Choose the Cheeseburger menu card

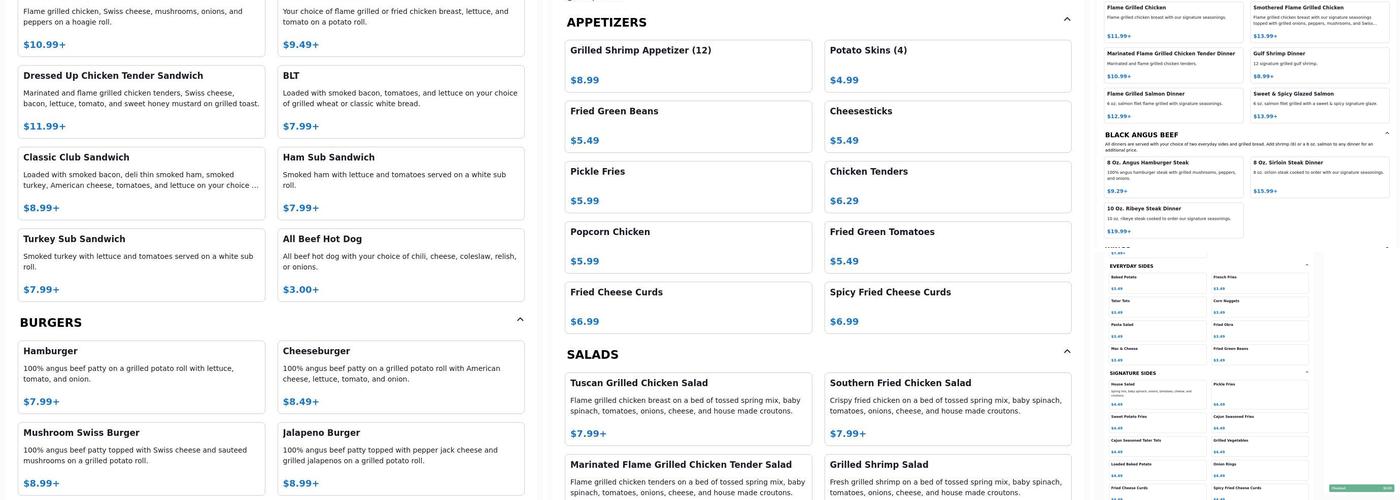(400, 377)
